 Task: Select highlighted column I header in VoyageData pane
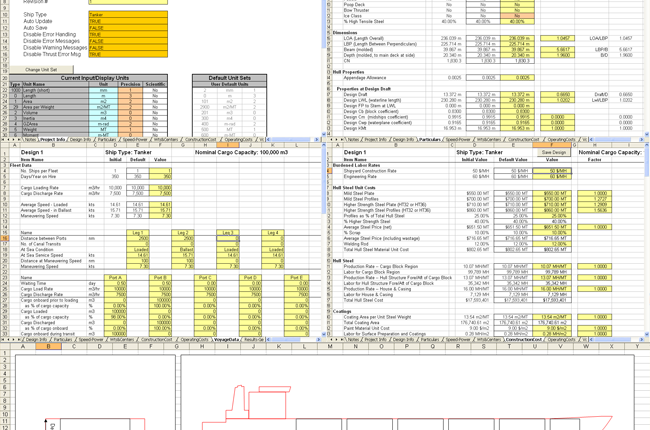click(x=228, y=145)
